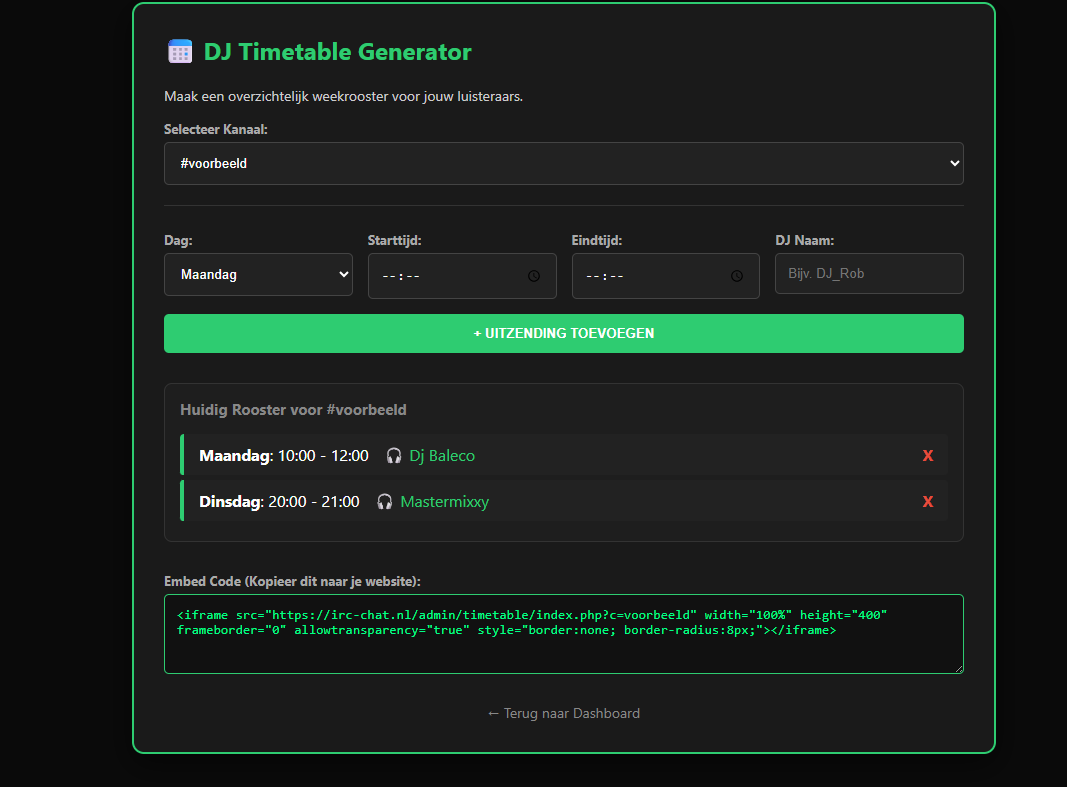This screenshot has height=787, width=1067.
Task: Select the Embed Code section label
Action: [292, 582]
